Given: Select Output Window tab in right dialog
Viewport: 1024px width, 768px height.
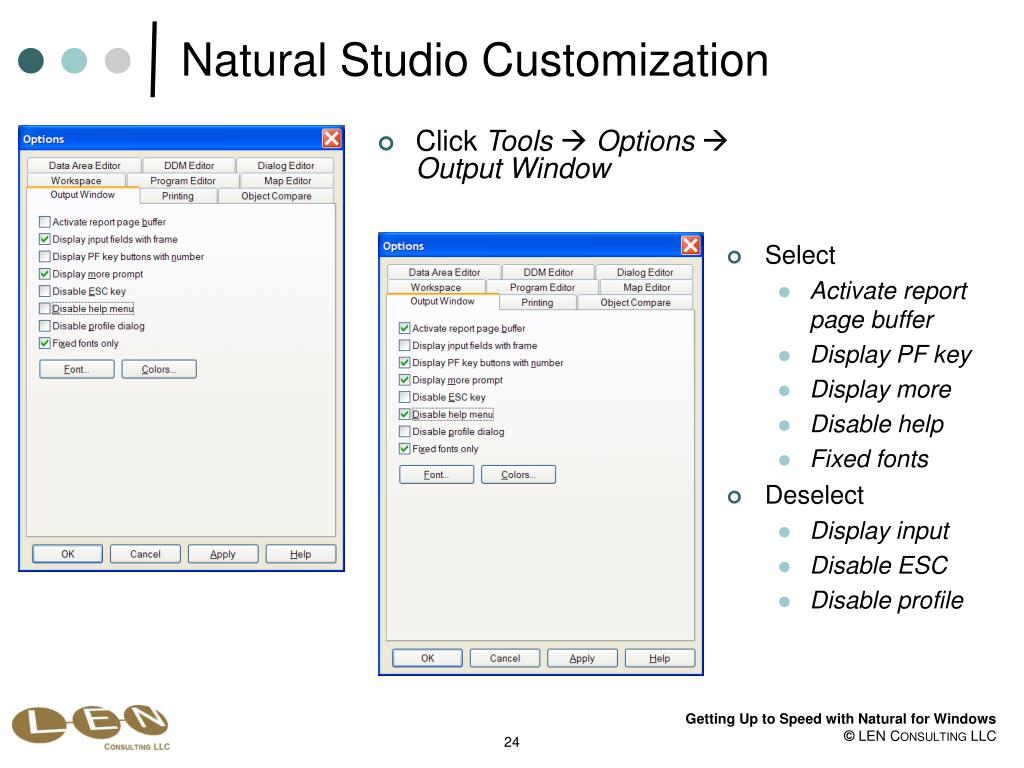Looking at the screenshot, I should pyautogui.click(x=442, y=301).
